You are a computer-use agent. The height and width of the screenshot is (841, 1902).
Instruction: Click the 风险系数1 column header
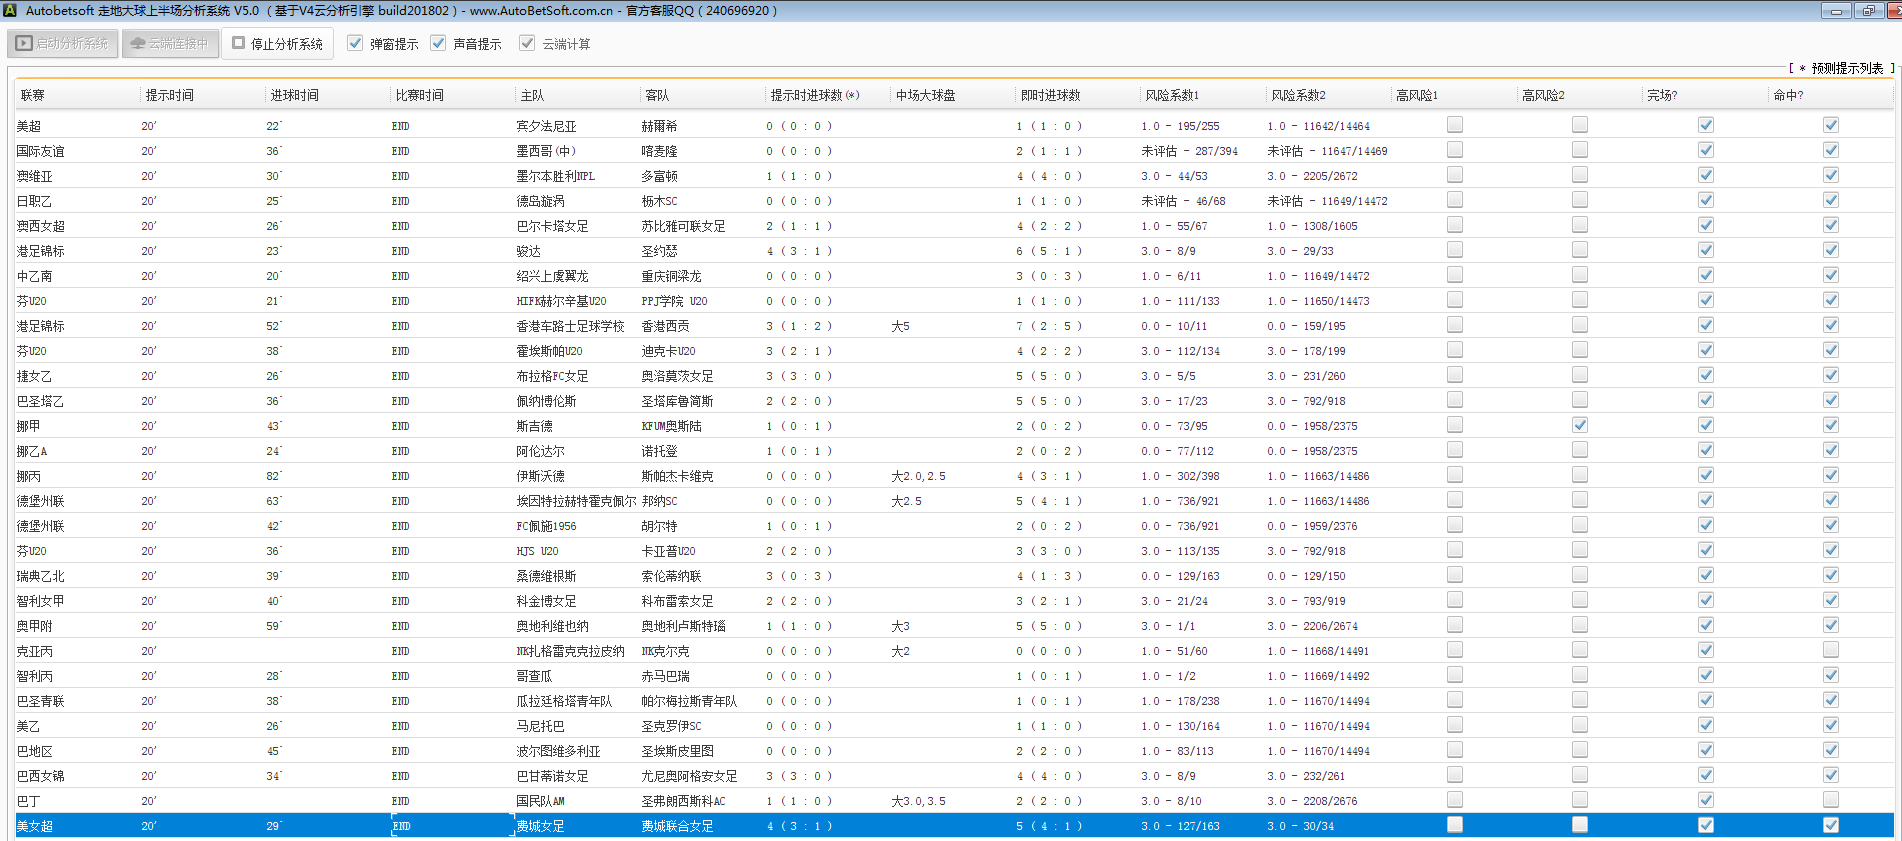(x=1172, y=95)
